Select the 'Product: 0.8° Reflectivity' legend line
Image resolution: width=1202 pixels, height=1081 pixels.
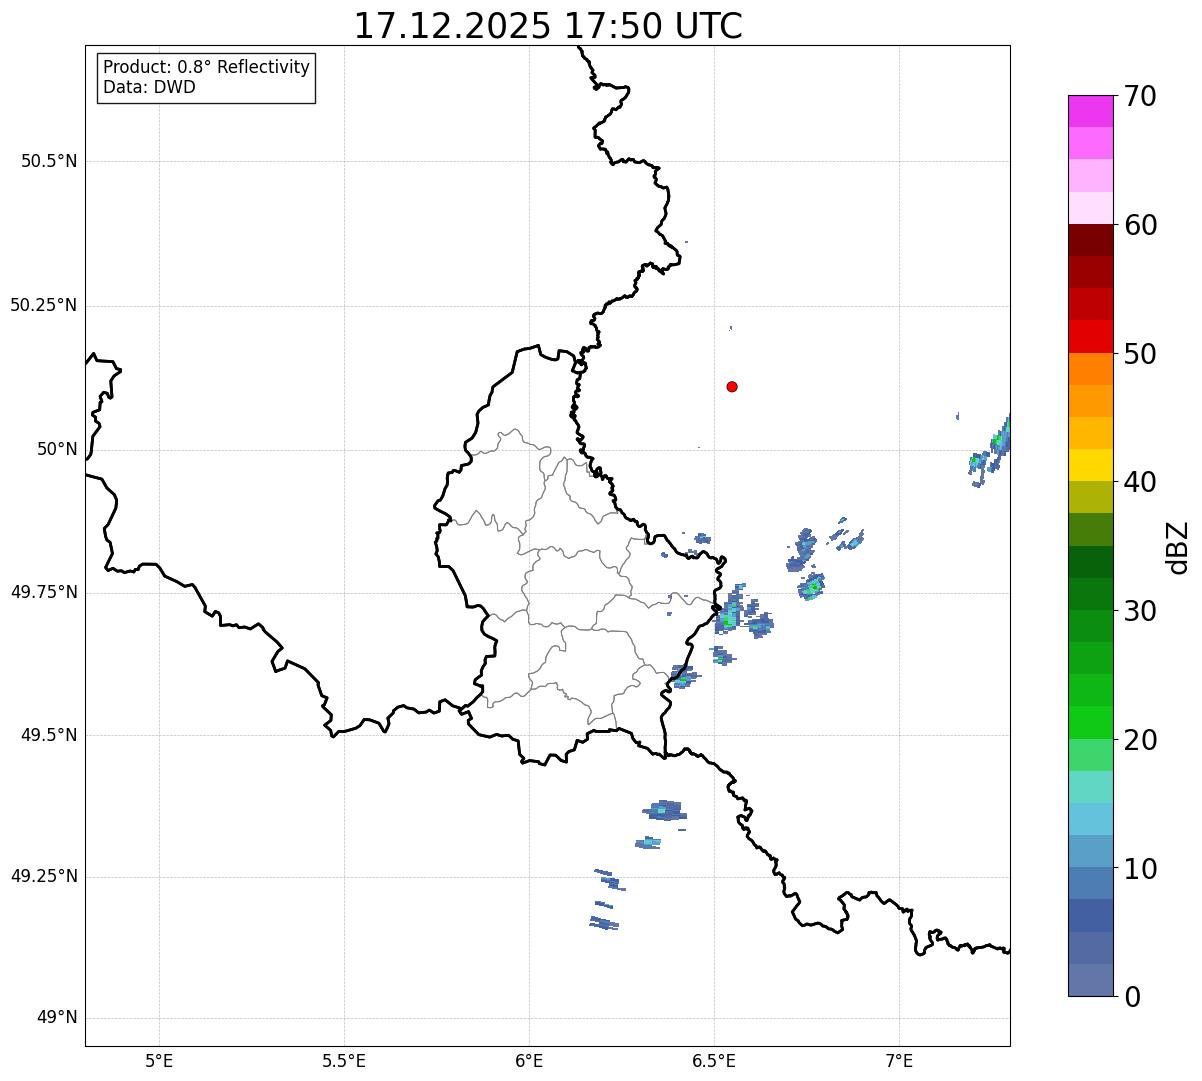tap(207, 67)
